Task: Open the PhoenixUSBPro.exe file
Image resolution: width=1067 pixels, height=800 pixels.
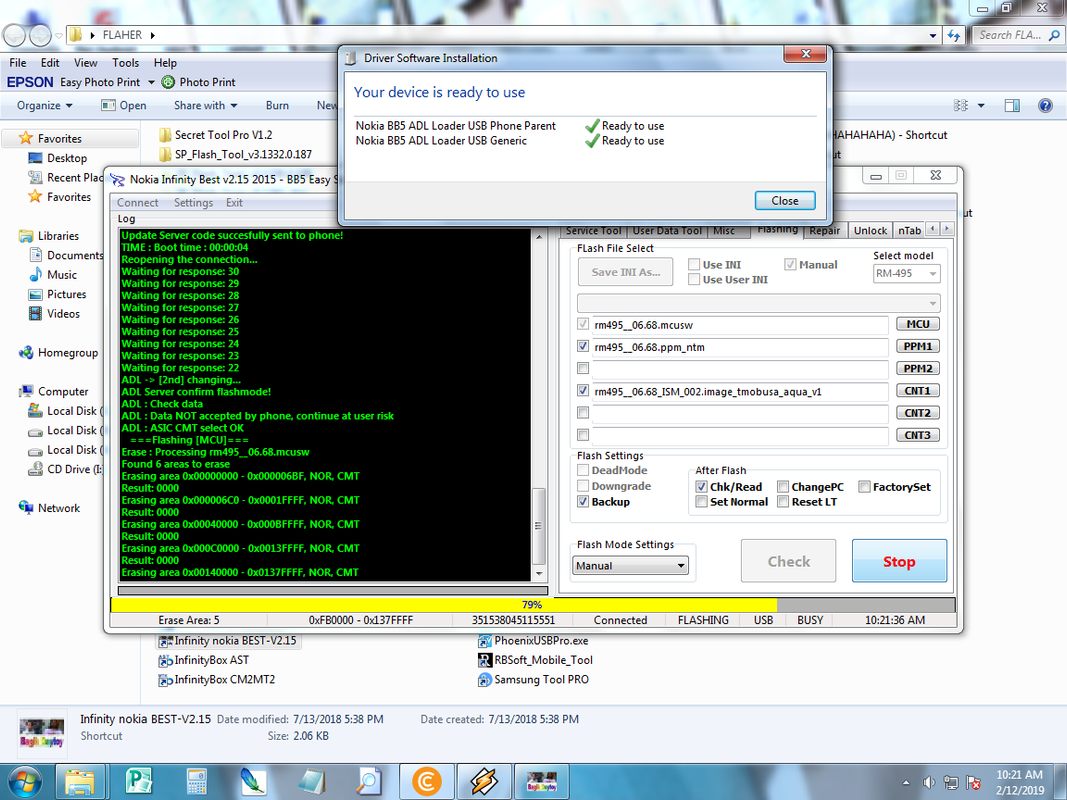Action: (x=533, y=641)
